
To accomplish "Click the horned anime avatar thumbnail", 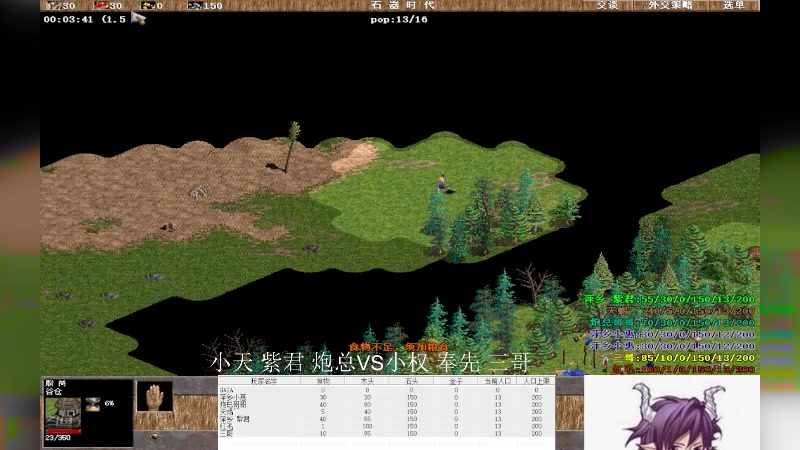I will point(671,413).
